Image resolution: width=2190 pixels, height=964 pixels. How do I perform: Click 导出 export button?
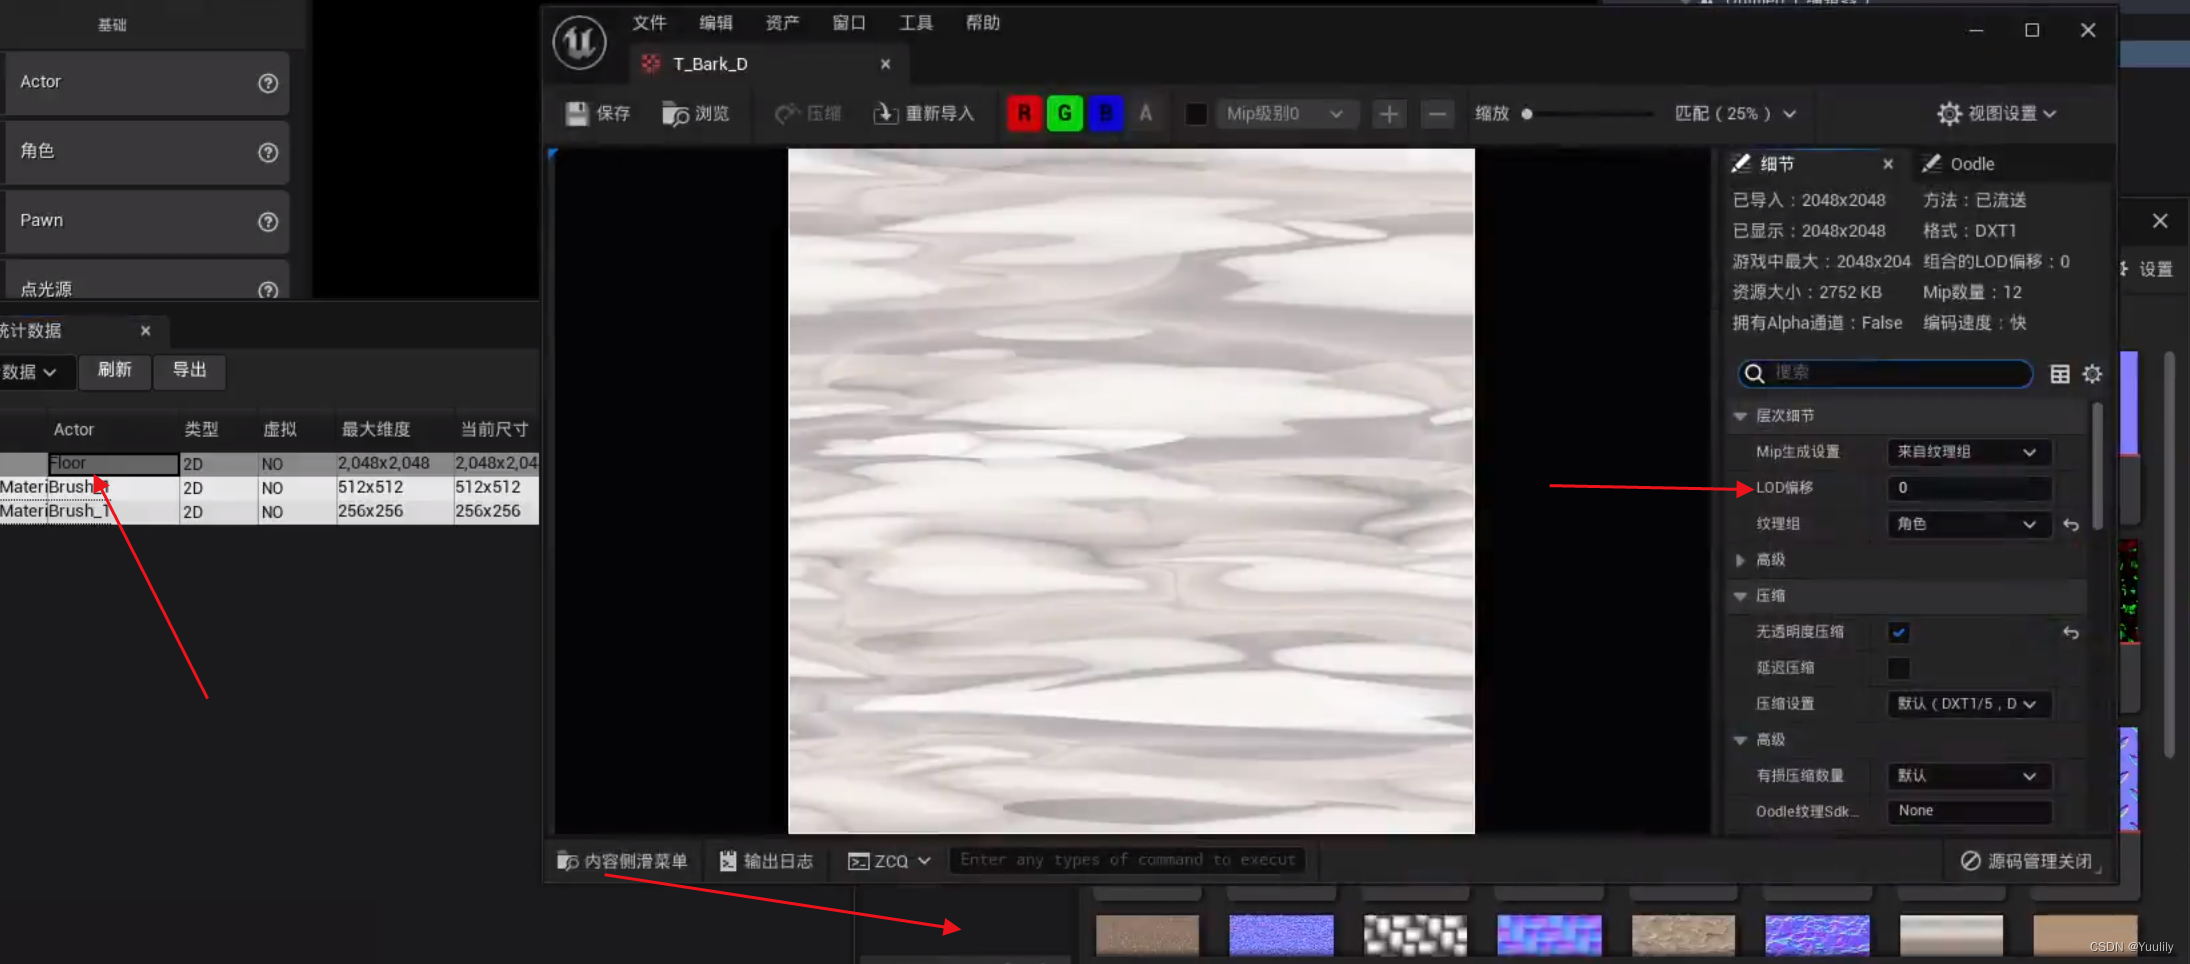pyautogui.click(x=190, y=371)
